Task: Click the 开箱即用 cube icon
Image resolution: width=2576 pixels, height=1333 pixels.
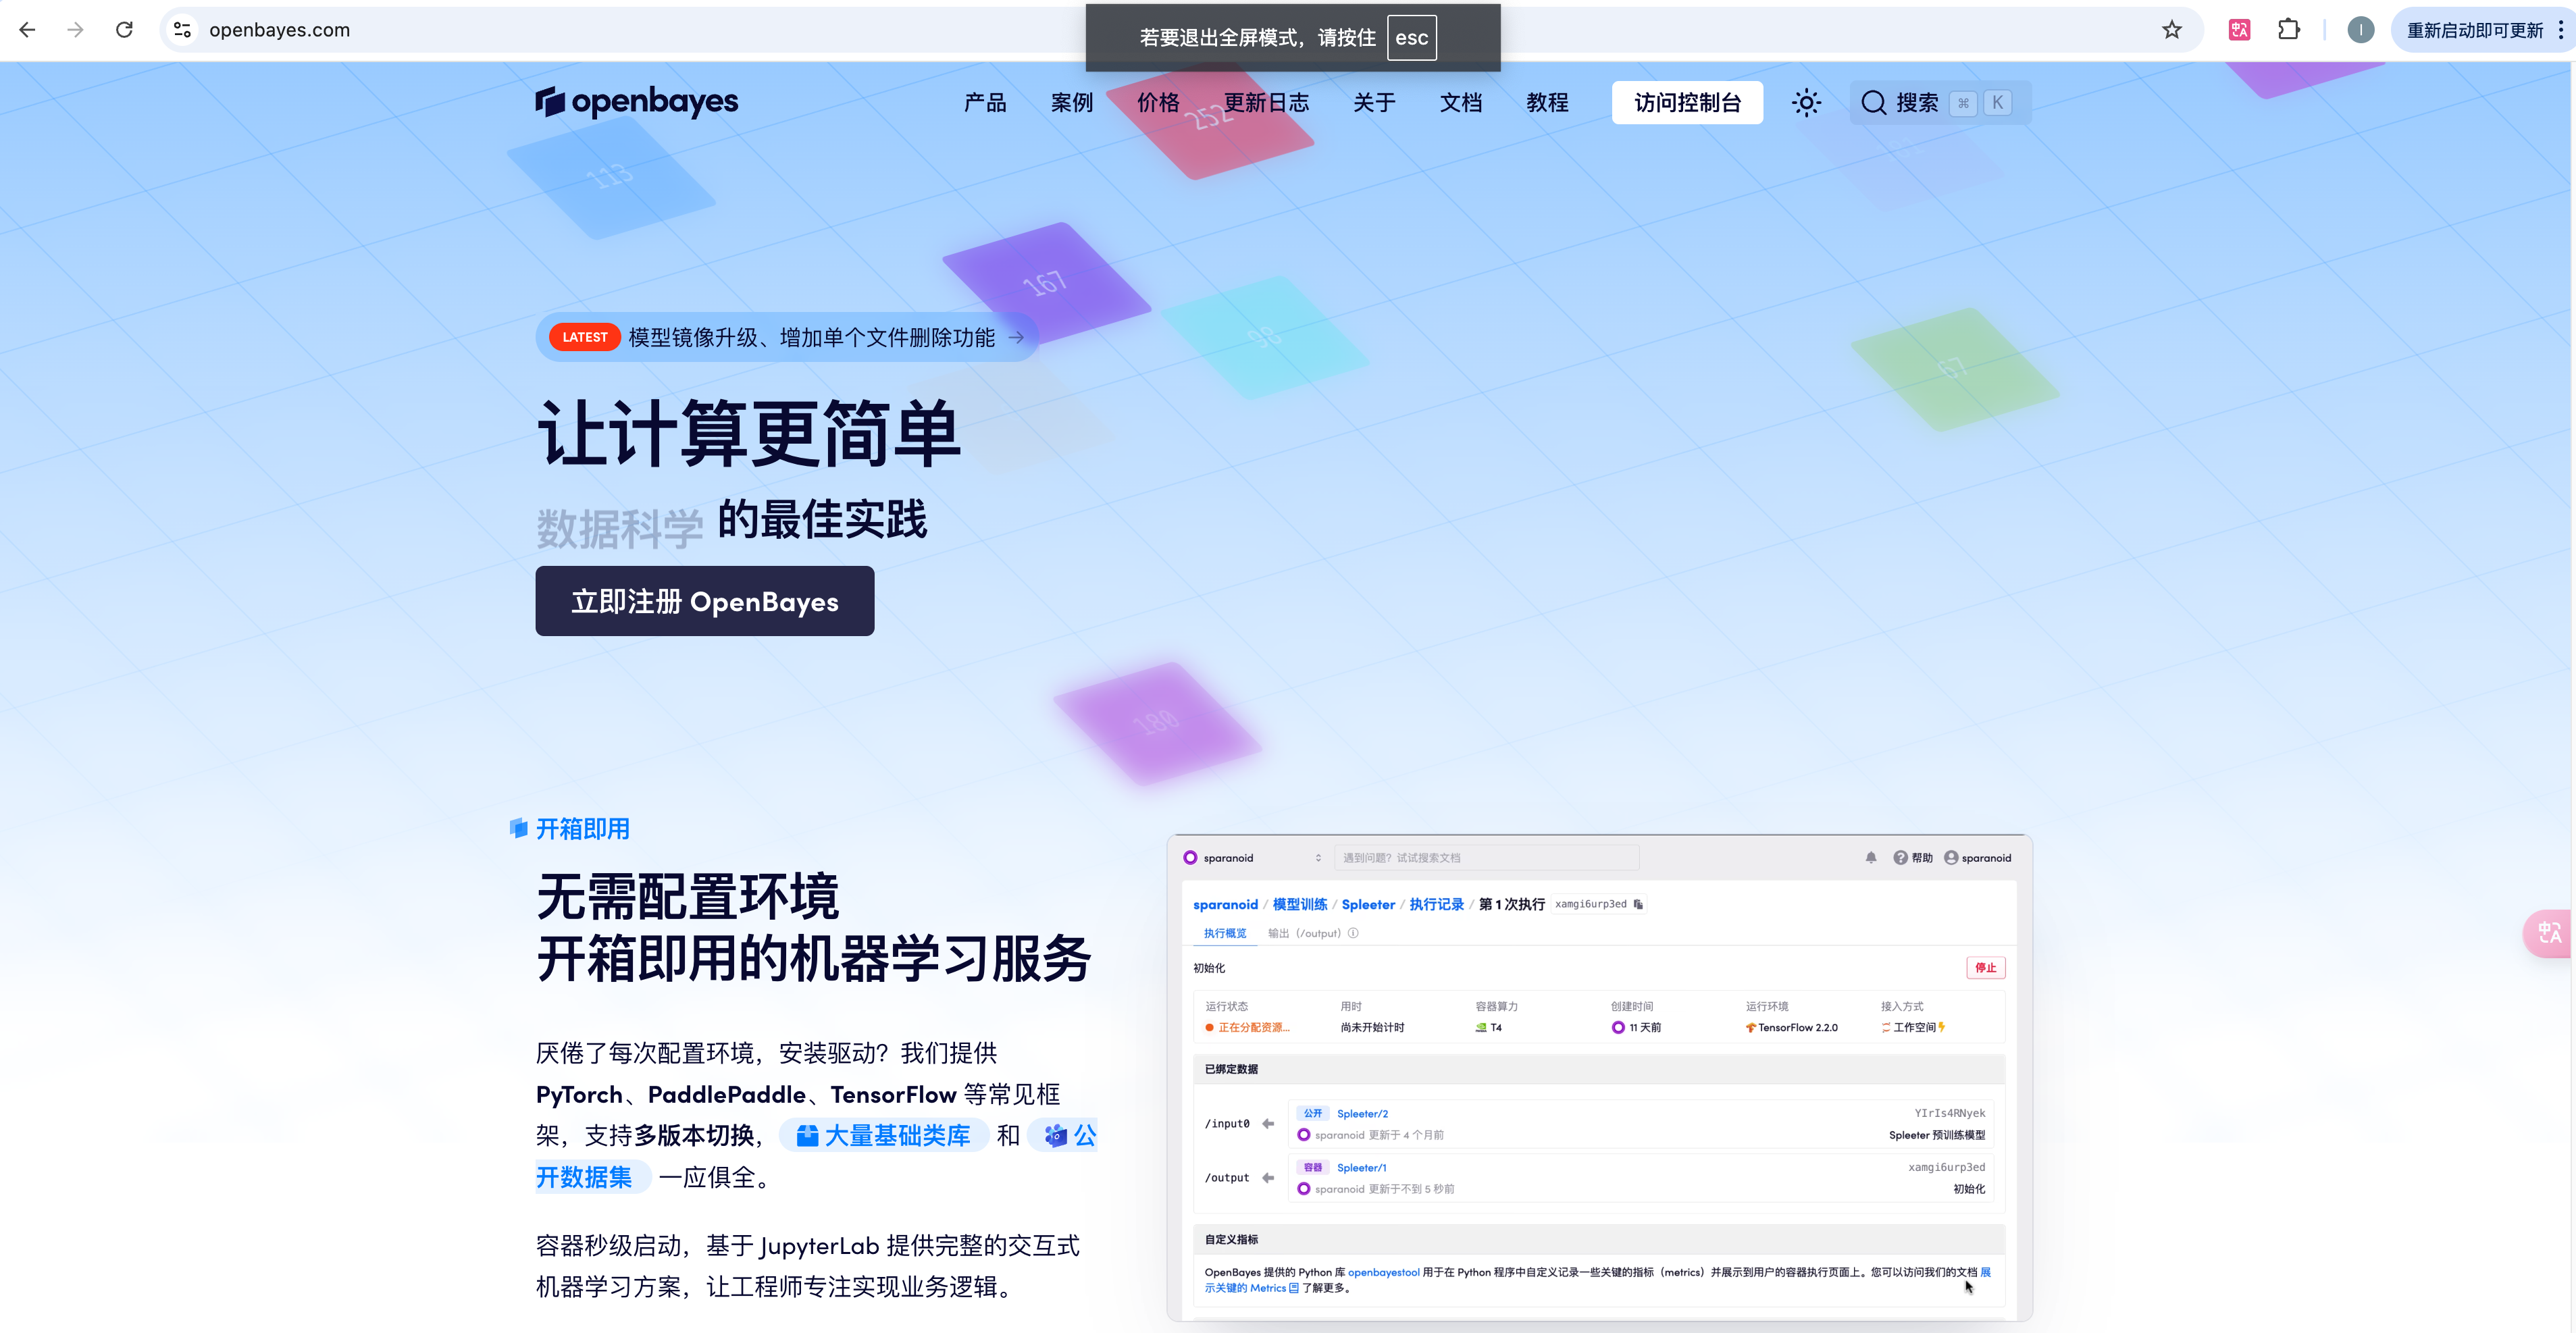Action: point(518,828)
